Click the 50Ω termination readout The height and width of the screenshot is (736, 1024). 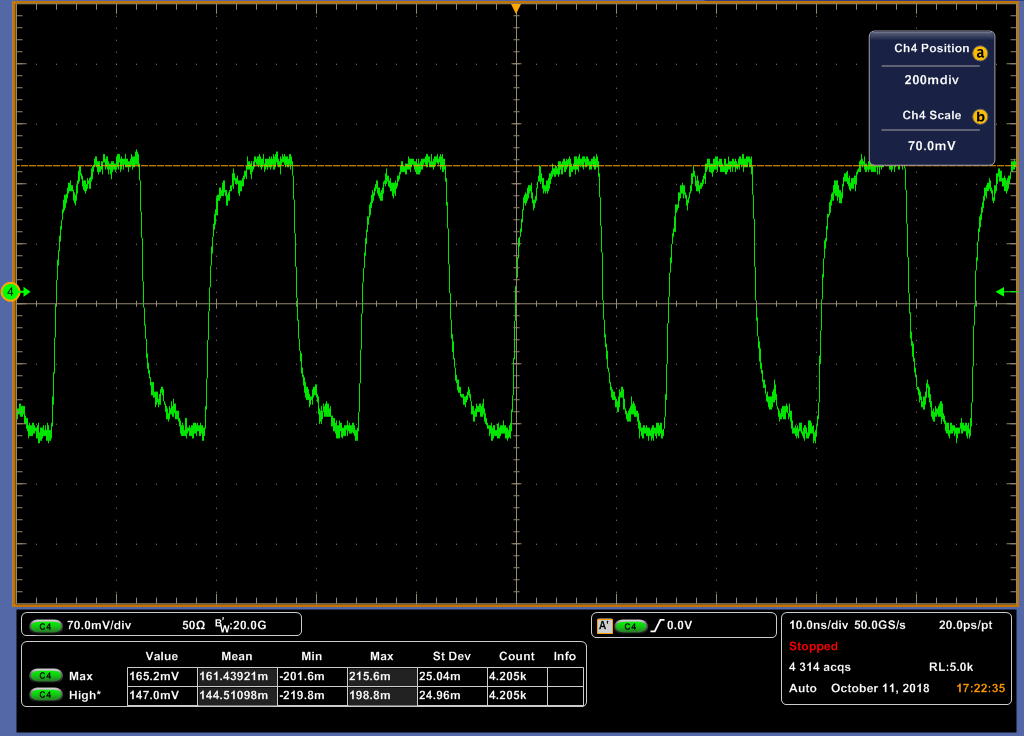(x=193, y=626)
